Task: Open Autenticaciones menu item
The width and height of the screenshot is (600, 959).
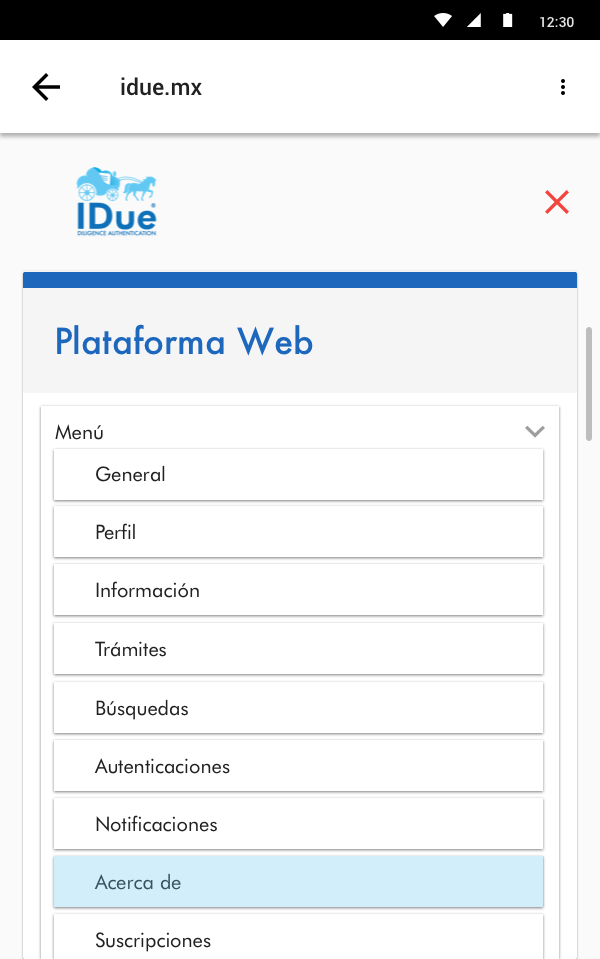Action: [298, 767]
